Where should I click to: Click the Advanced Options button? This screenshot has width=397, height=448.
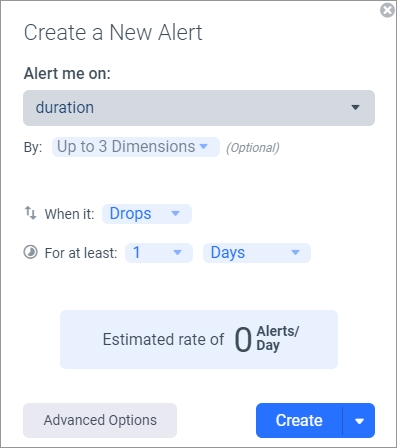[x=100, y=420]
